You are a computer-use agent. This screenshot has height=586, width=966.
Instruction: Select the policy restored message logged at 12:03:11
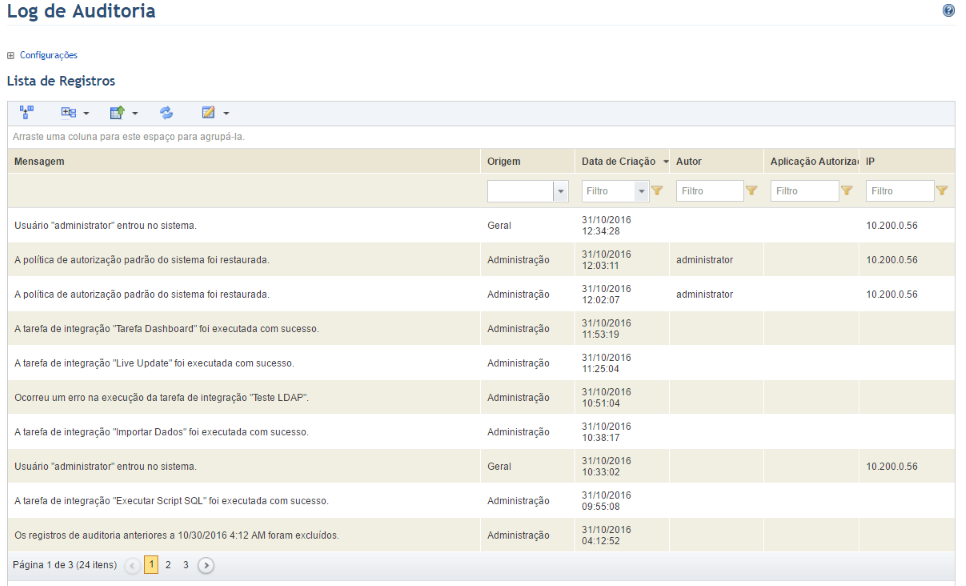pos(142,260)
